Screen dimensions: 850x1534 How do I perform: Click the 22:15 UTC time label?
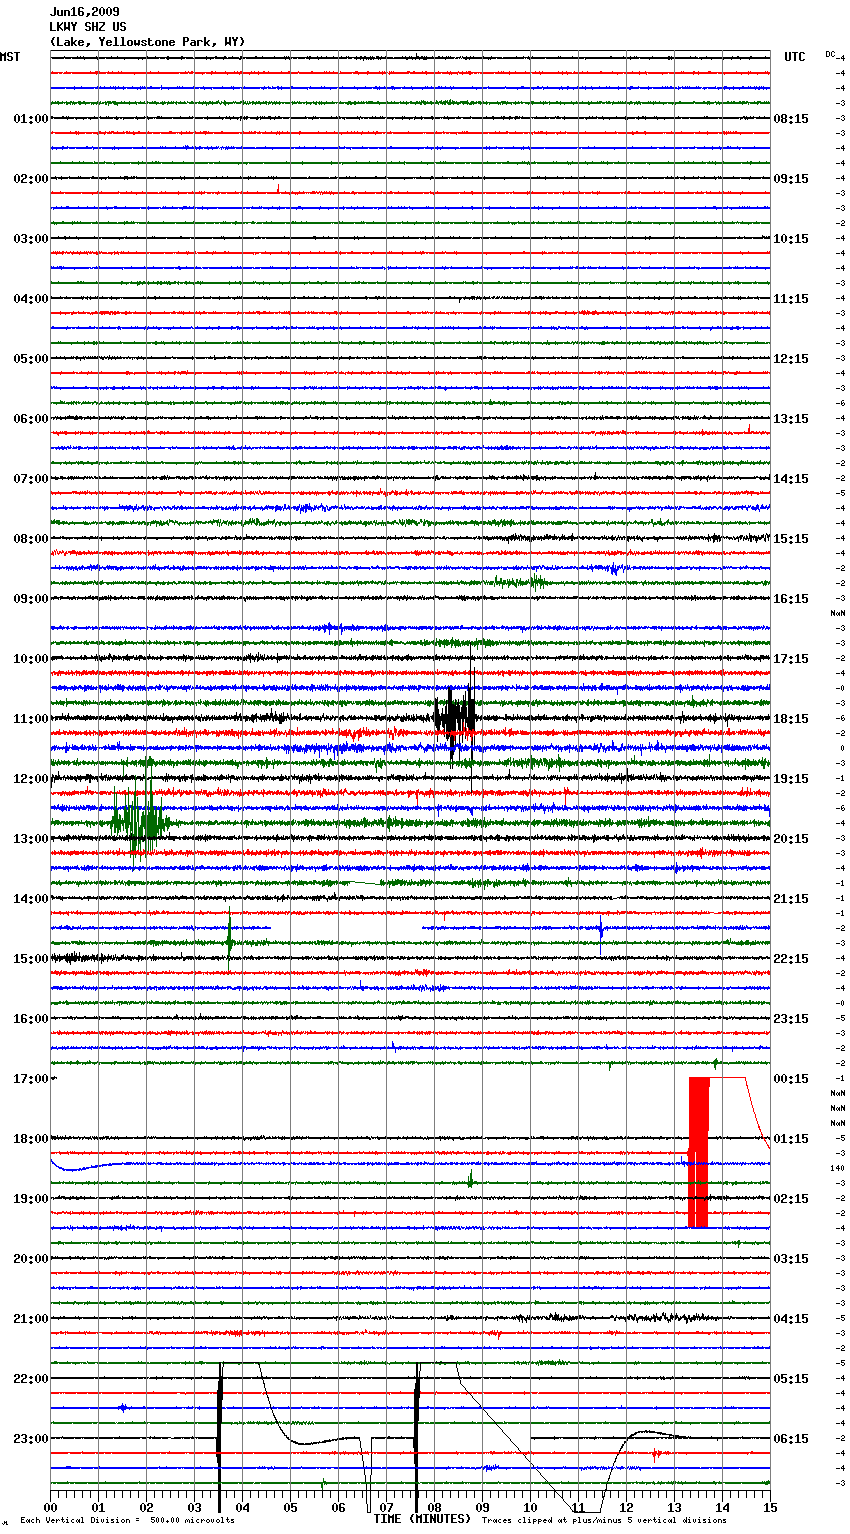point(791,959)
